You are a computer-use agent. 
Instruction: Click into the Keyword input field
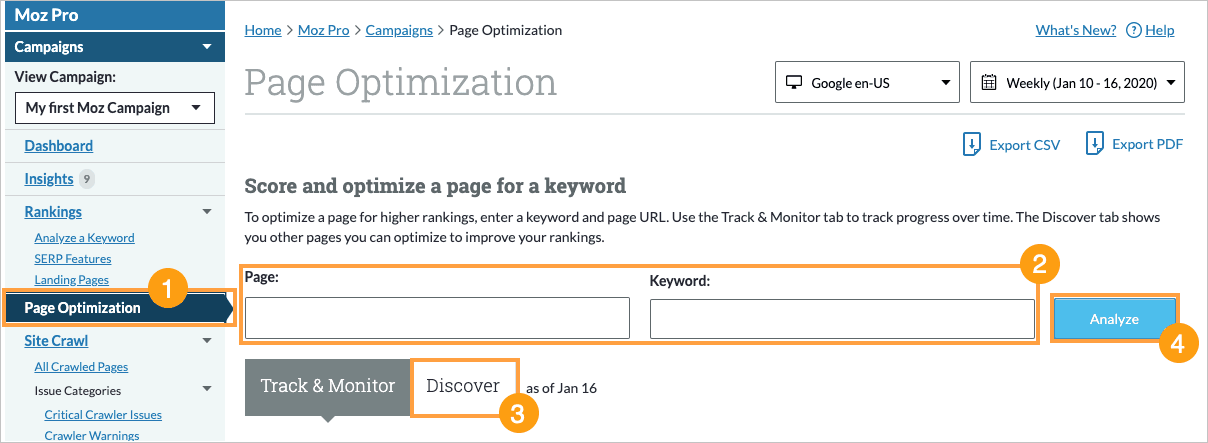click(x=842, y=319)
